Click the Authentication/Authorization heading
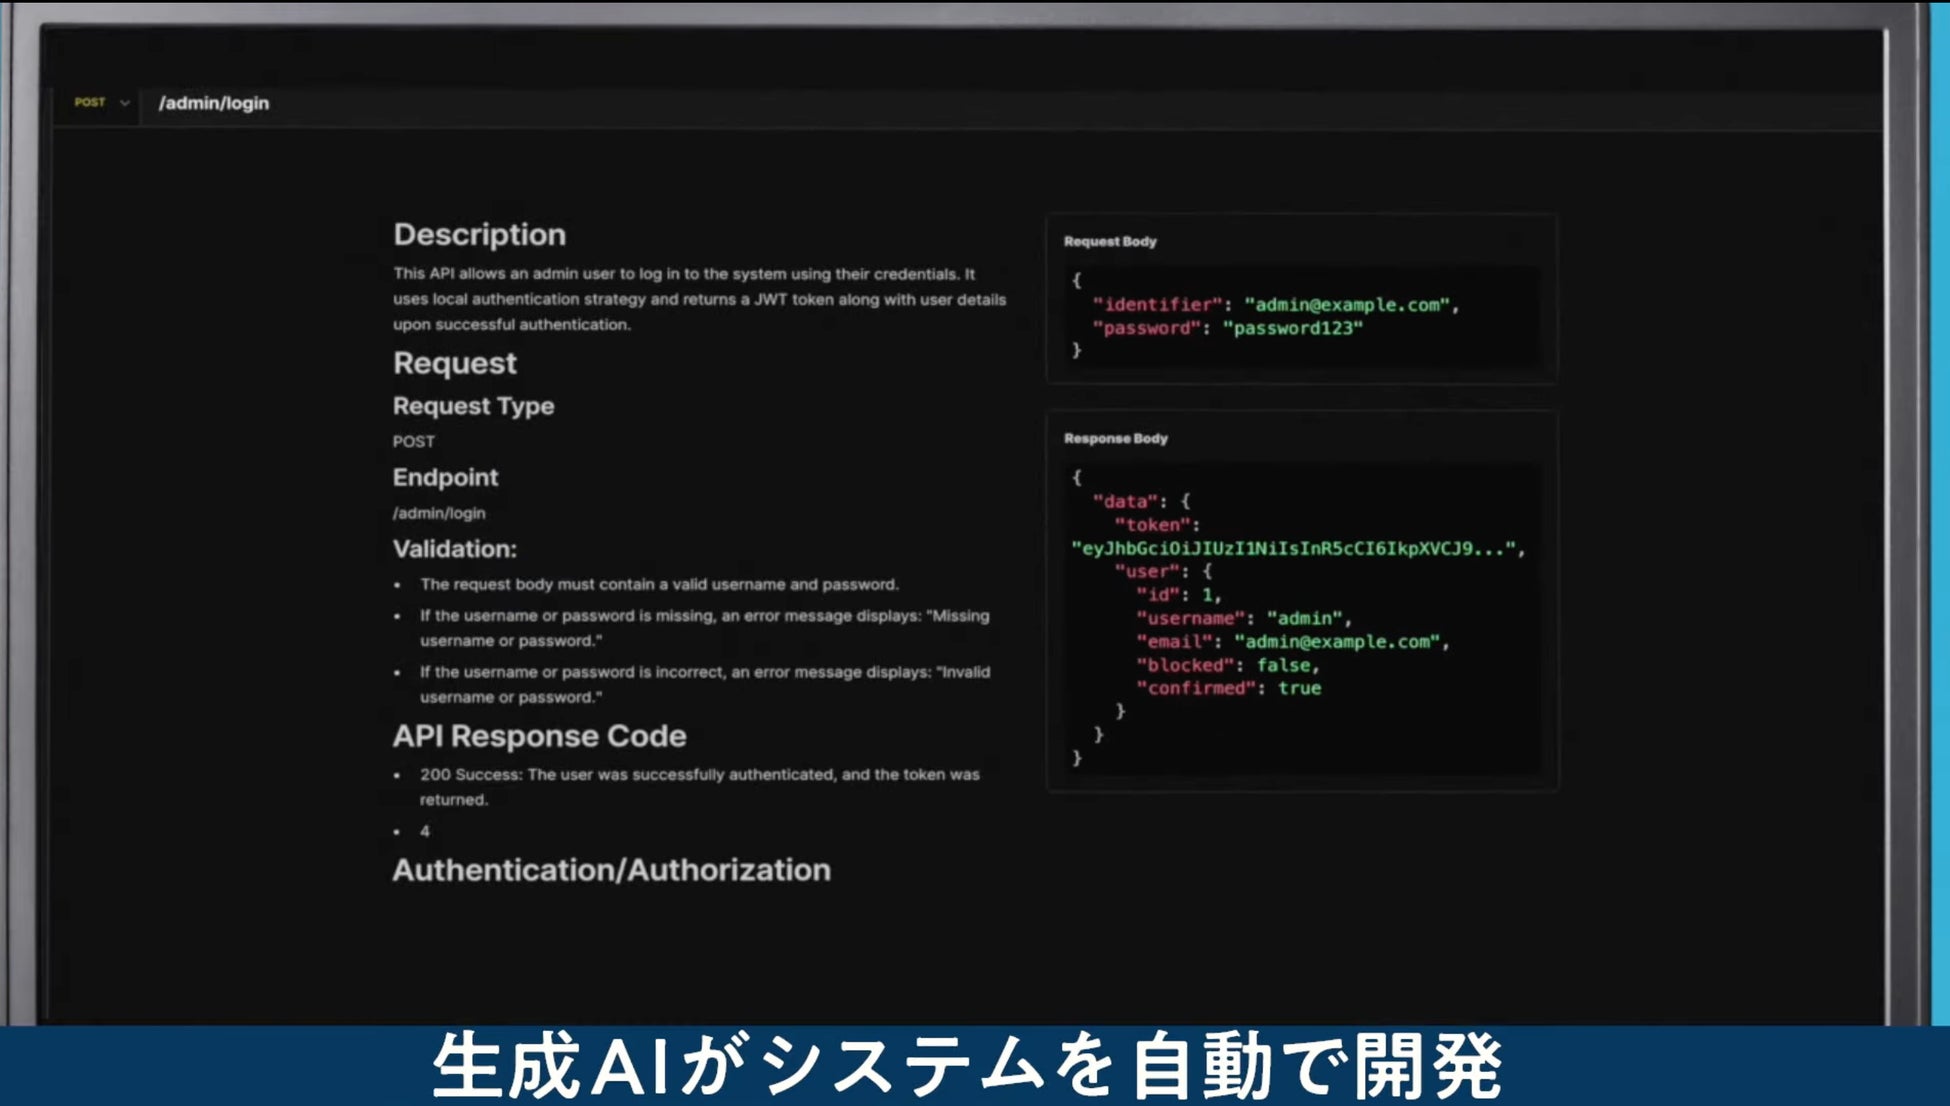 point(611,870)
